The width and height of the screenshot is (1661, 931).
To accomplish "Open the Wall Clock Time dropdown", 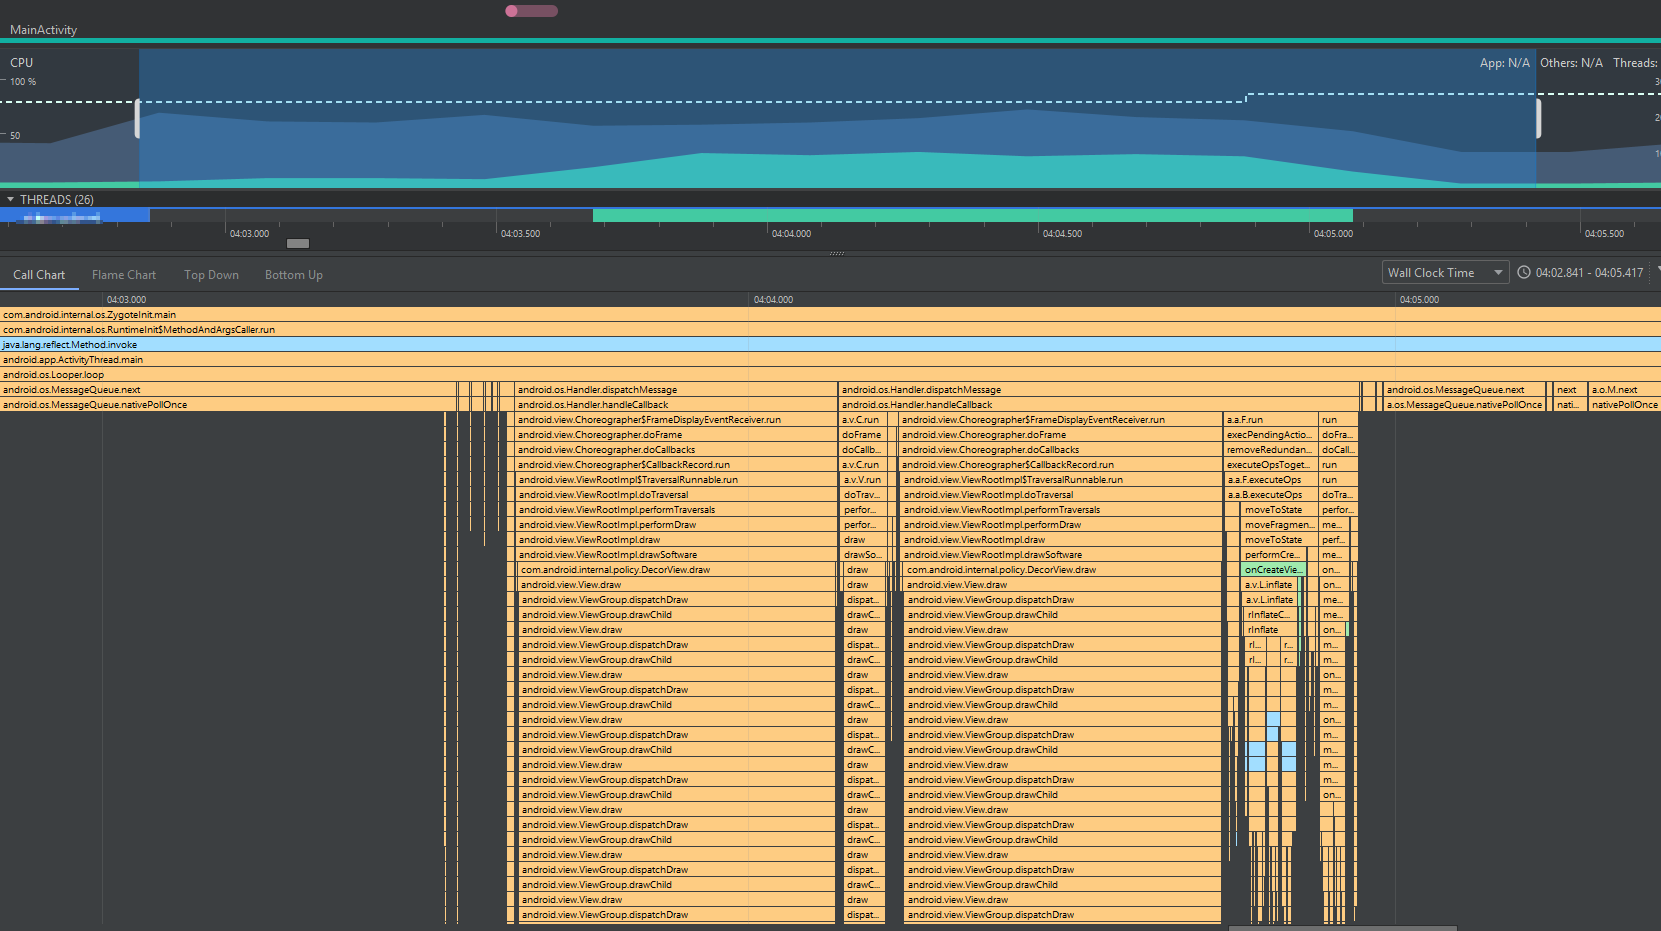I will tap(1445, 273).
